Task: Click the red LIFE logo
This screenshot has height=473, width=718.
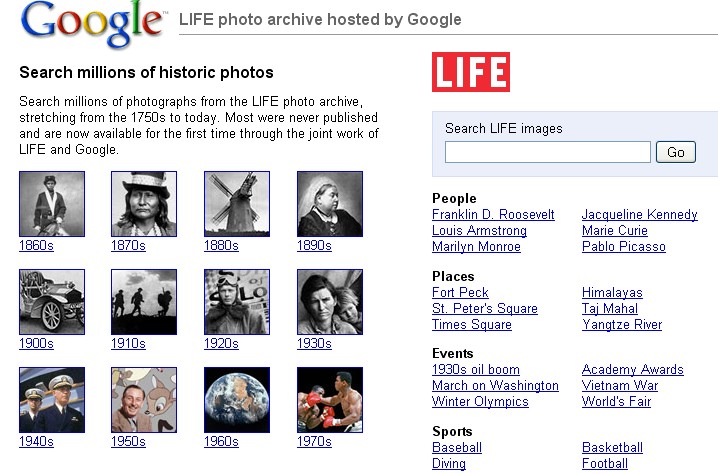Action: pos(471,72)
